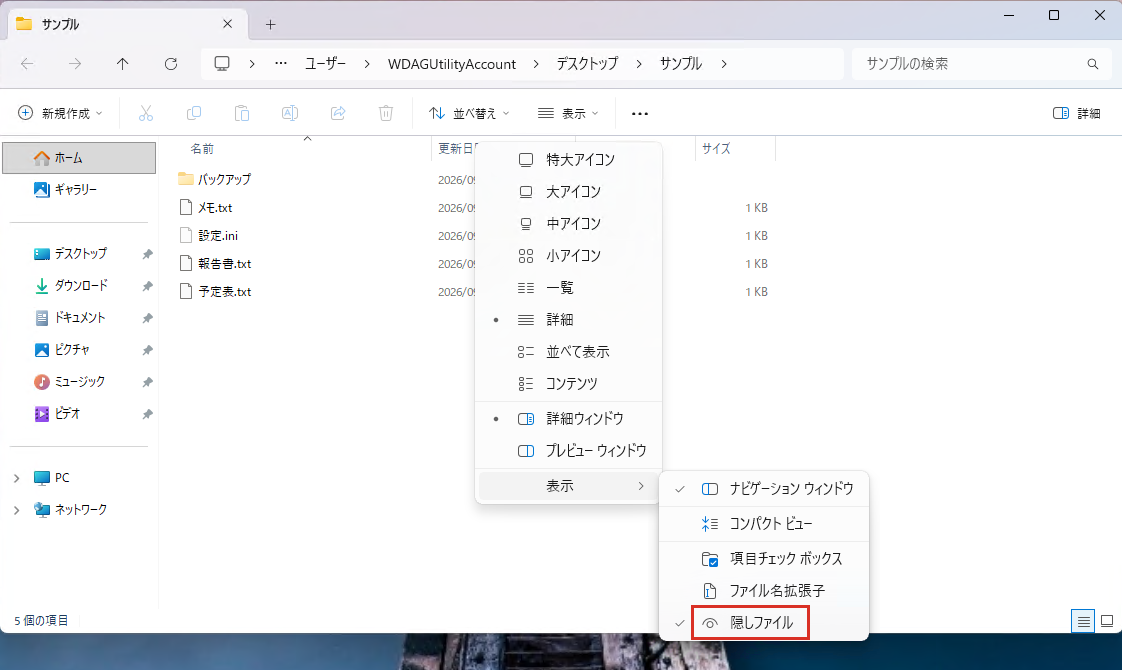Enable 項目チェック ボックス option
This screenshot has height=670, width=1122.
(764, 558)
